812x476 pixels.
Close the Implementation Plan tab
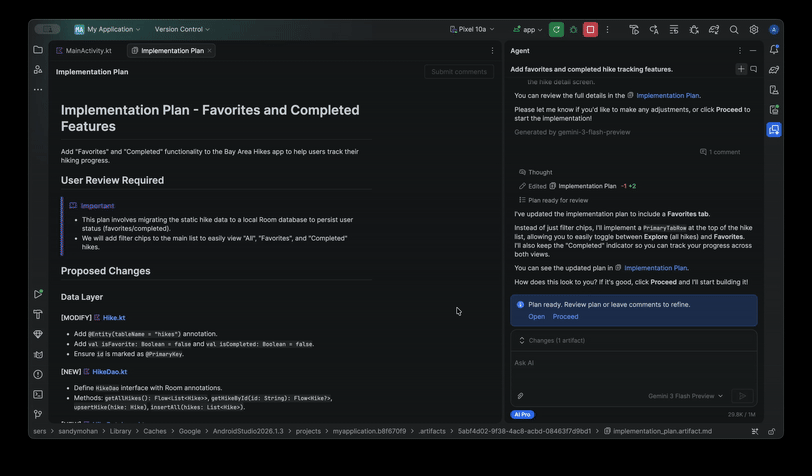coord(209,51)
